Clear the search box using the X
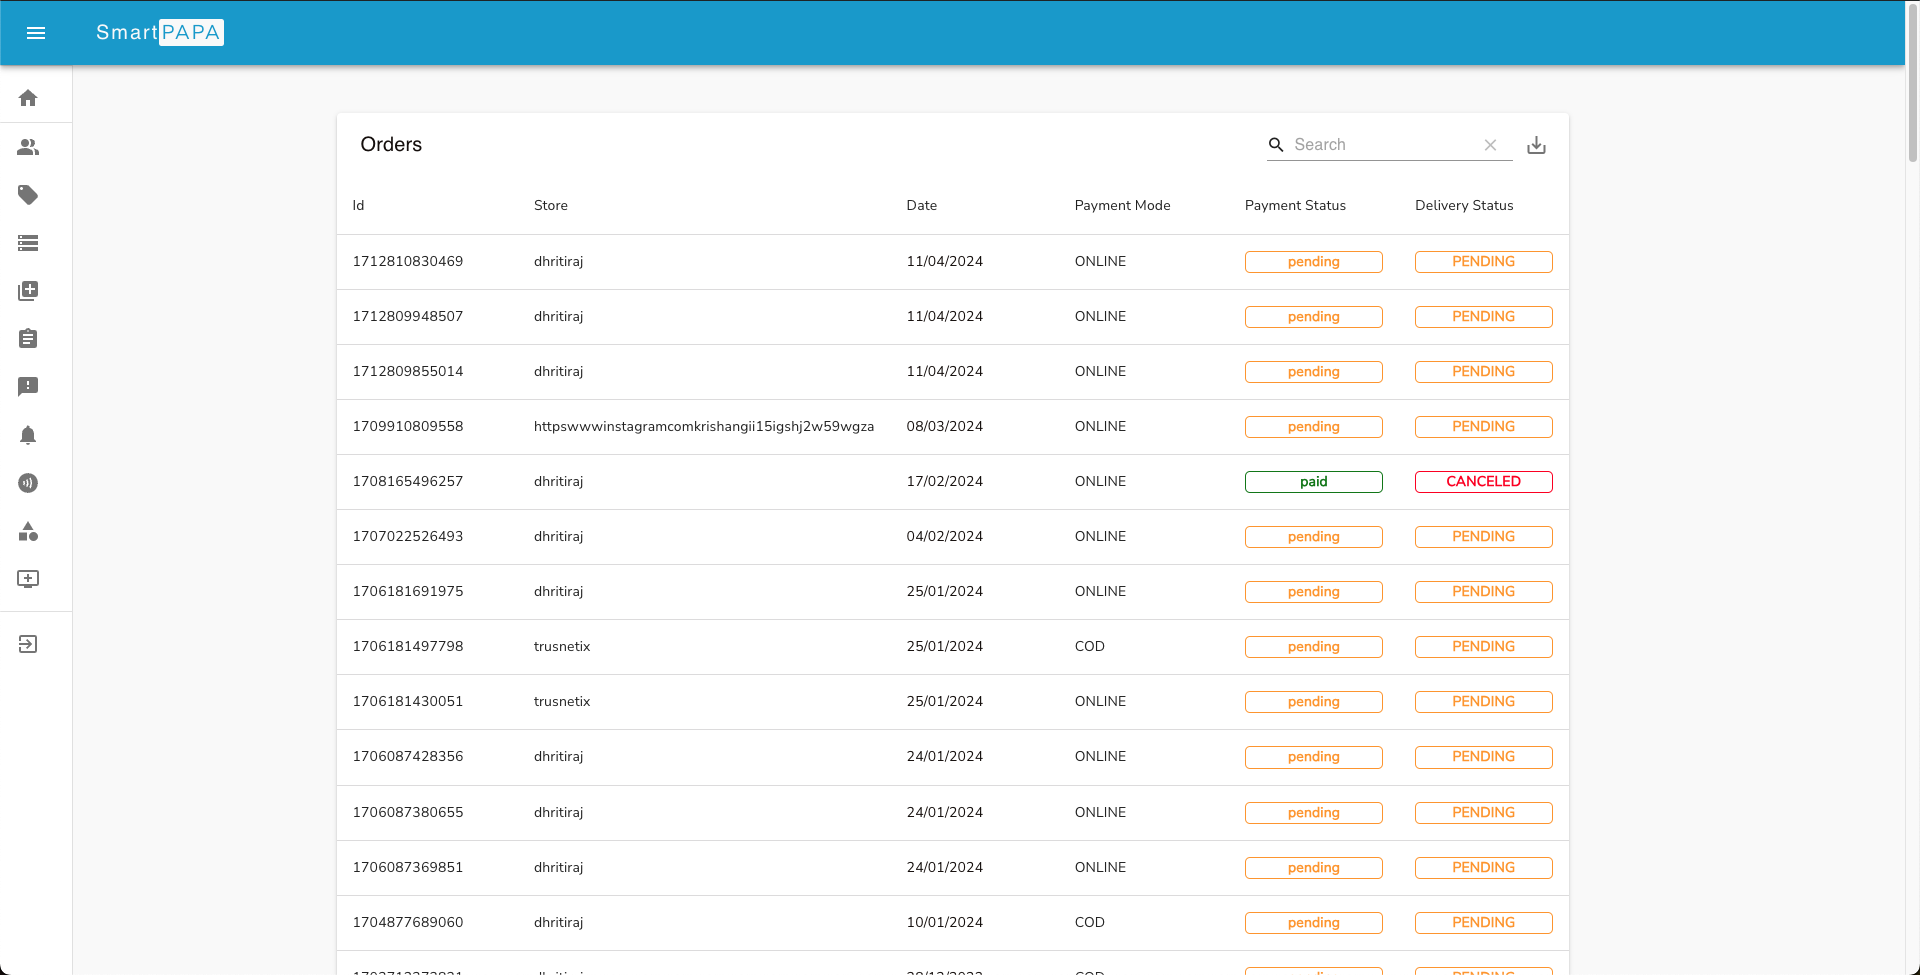The width and height of the screenshot is (1920, 975). 1491,144
